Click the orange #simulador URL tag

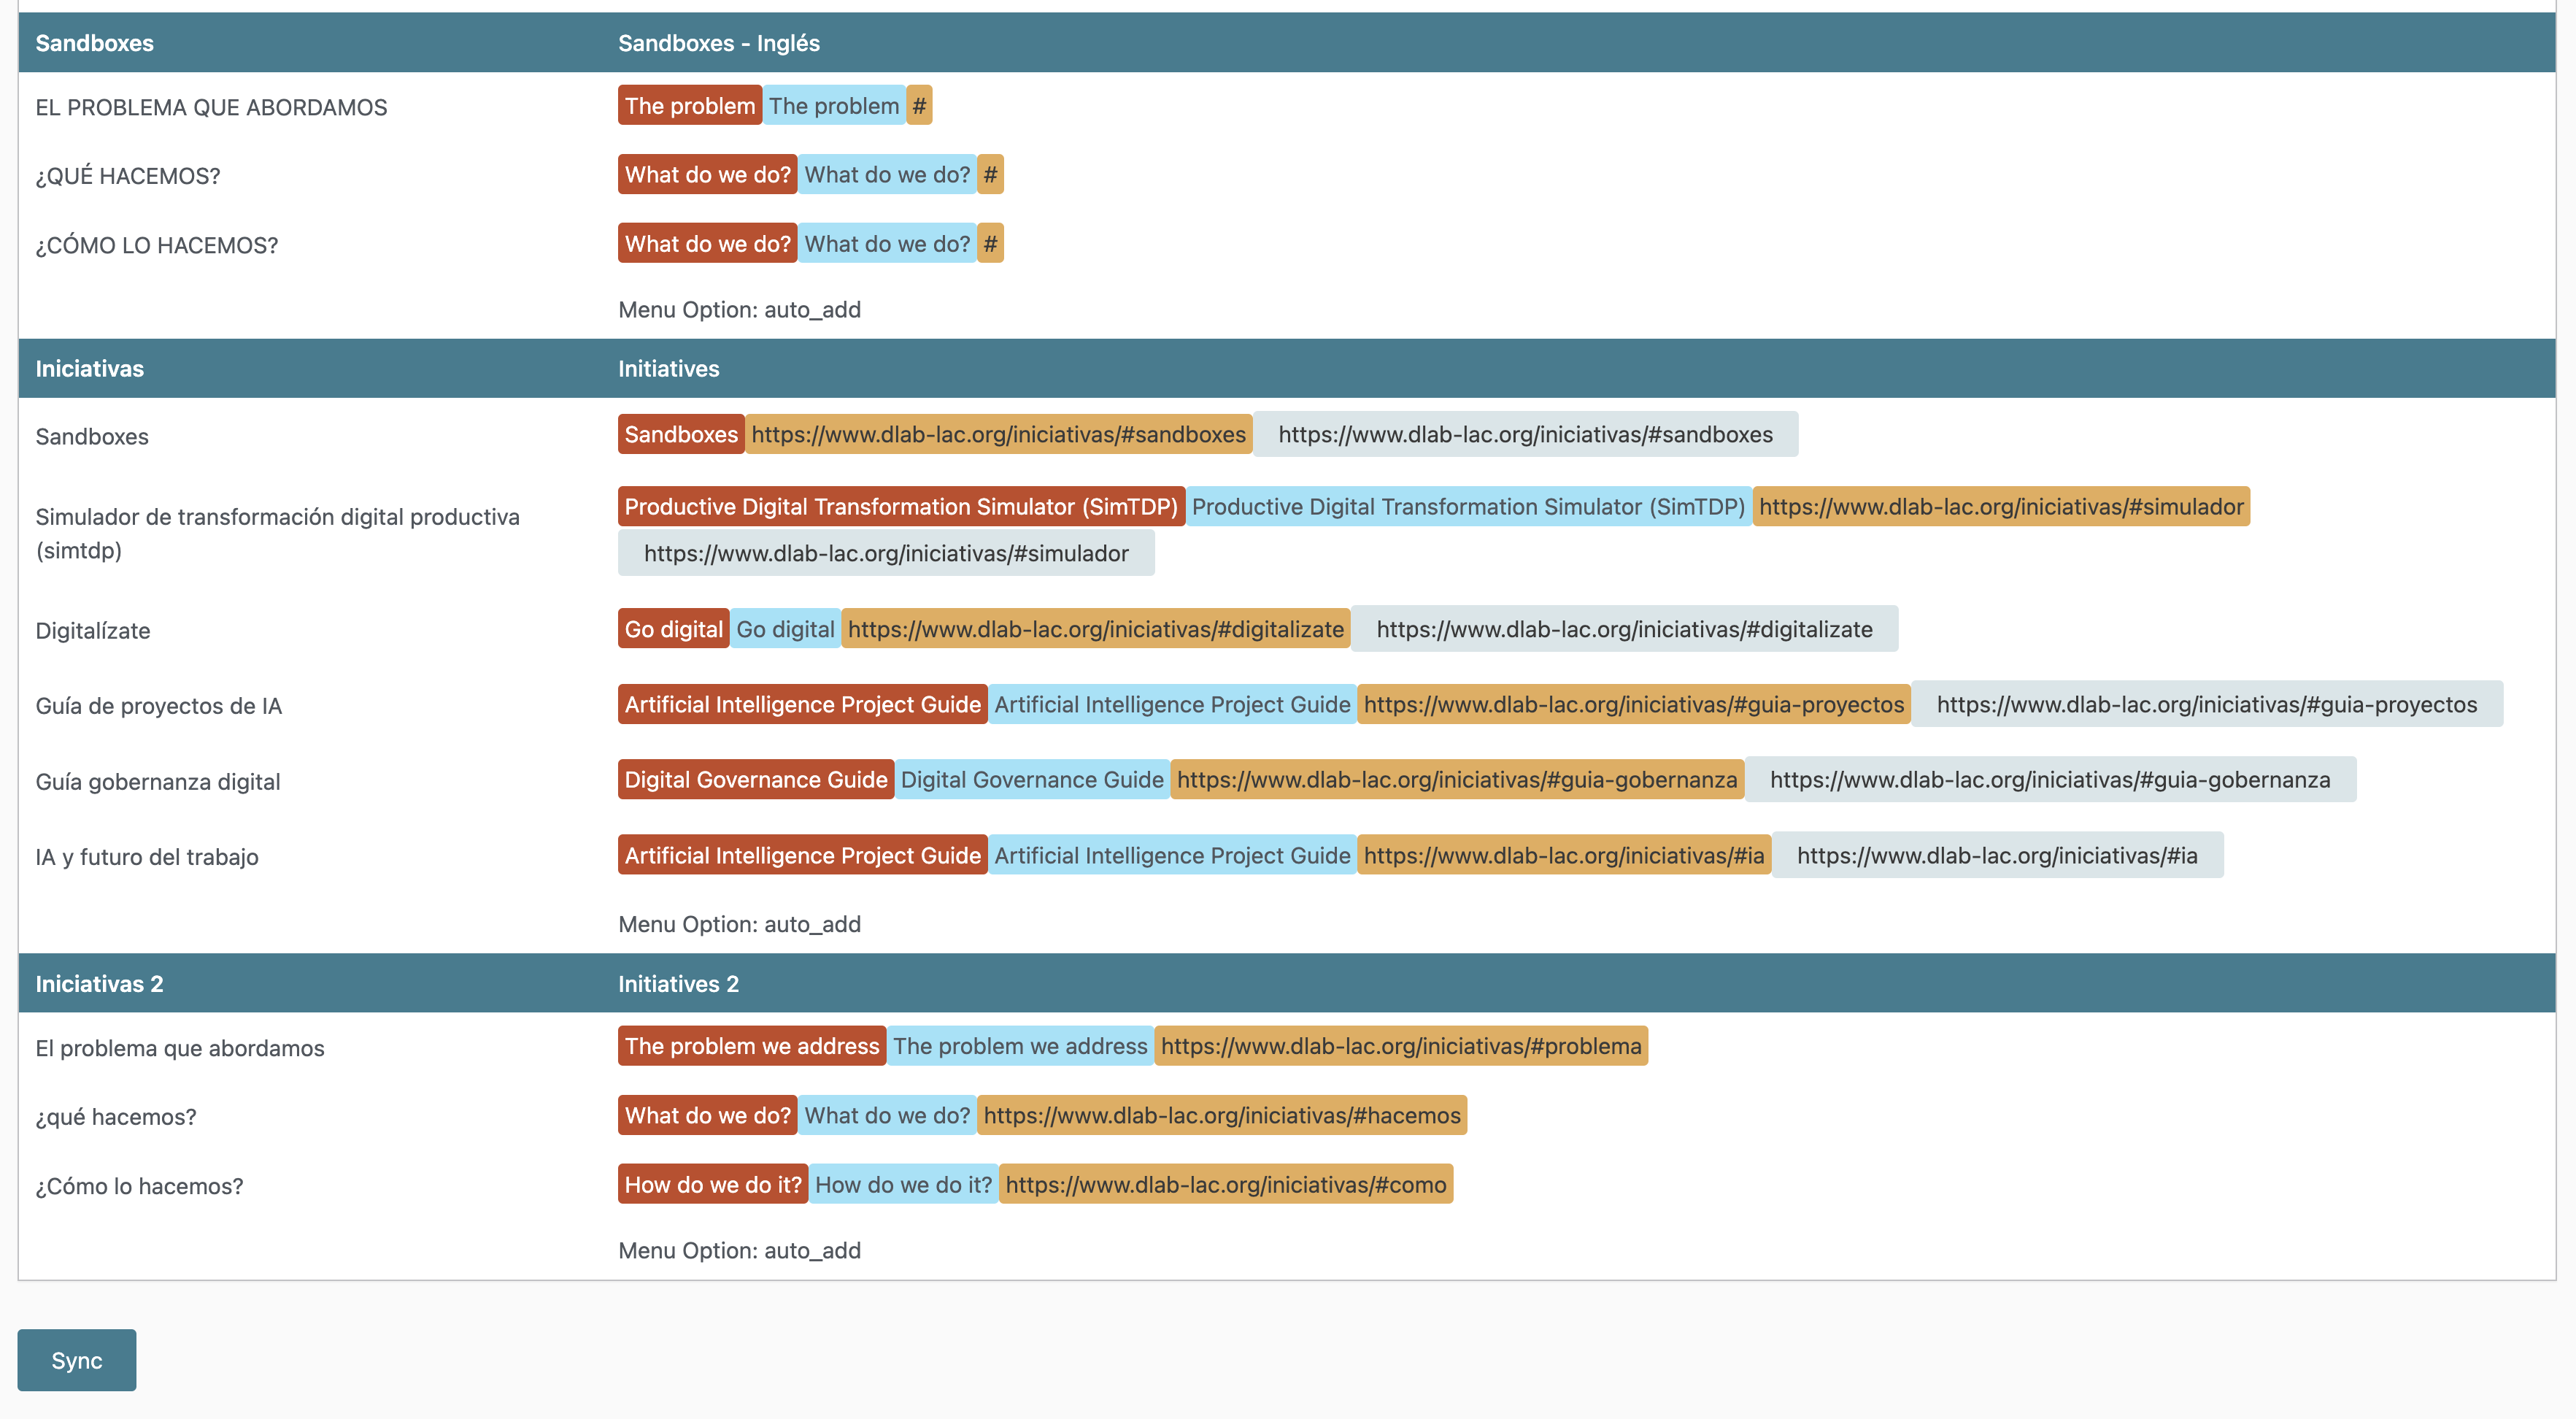point(2000,507)
